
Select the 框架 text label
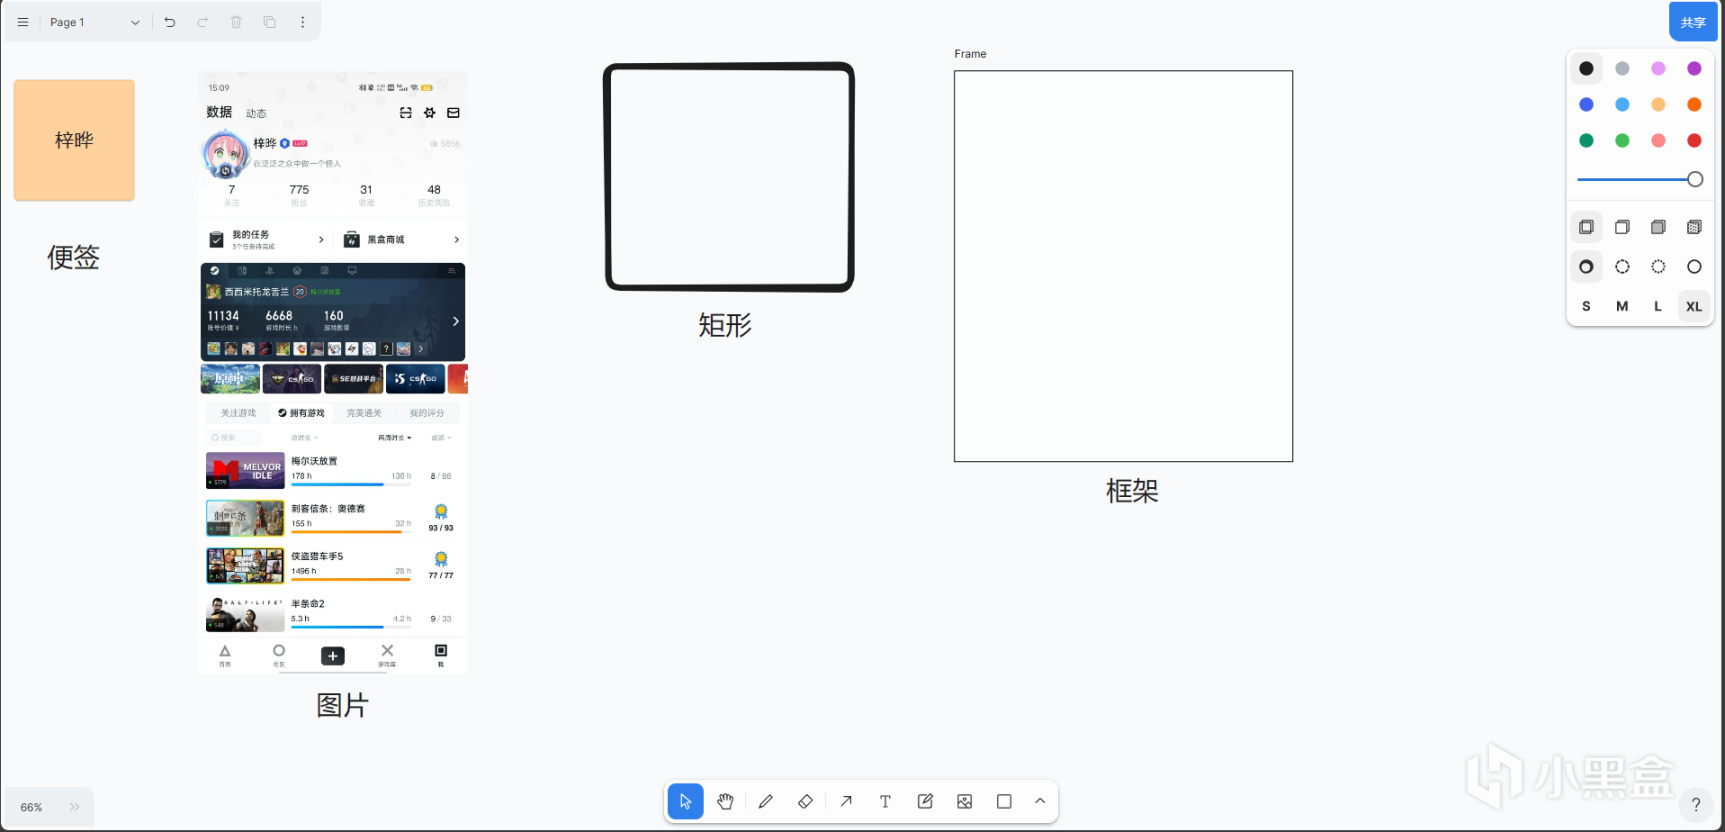click(x=1132, y=491)
